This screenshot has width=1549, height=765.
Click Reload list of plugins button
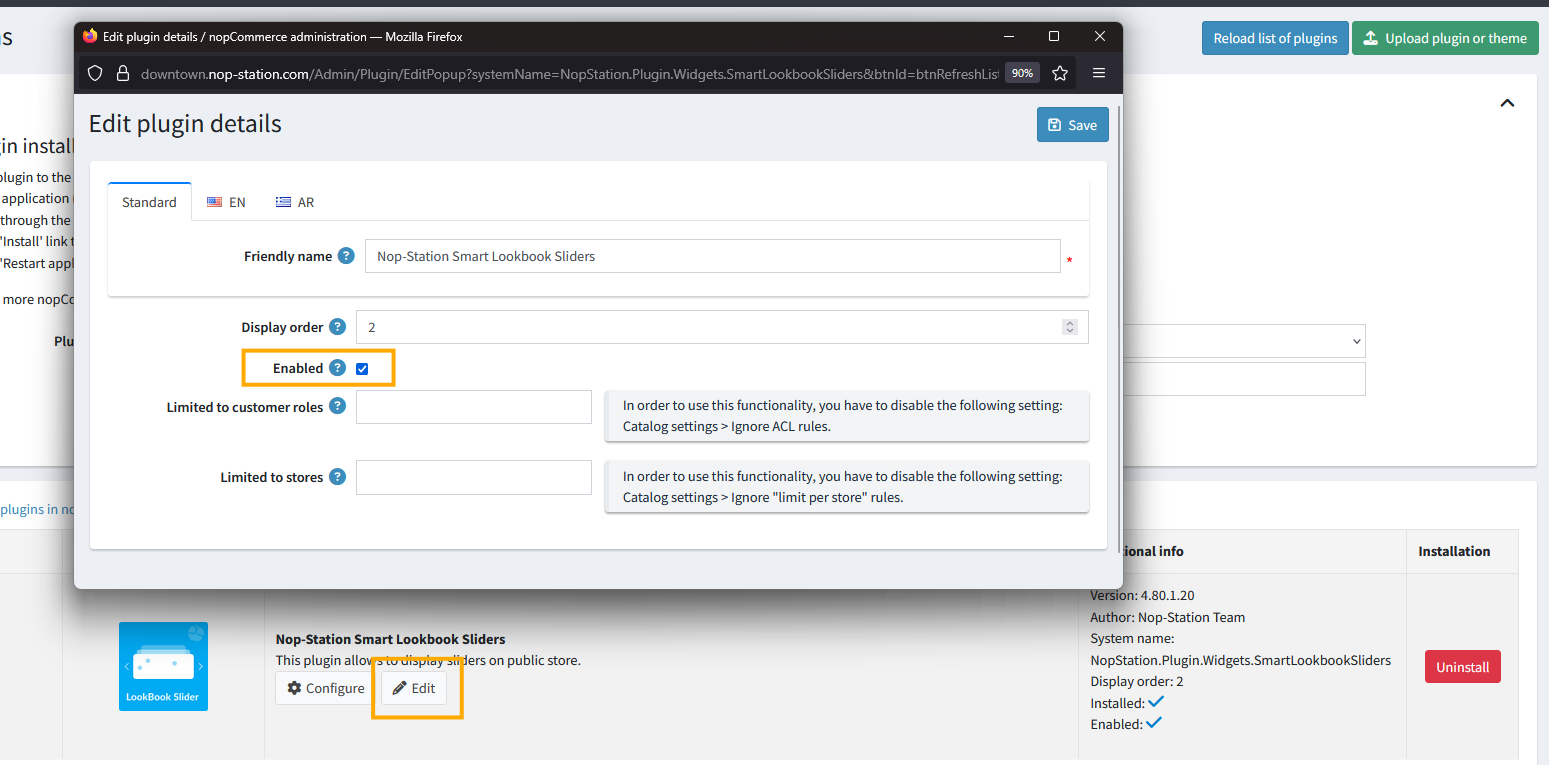1275,38
